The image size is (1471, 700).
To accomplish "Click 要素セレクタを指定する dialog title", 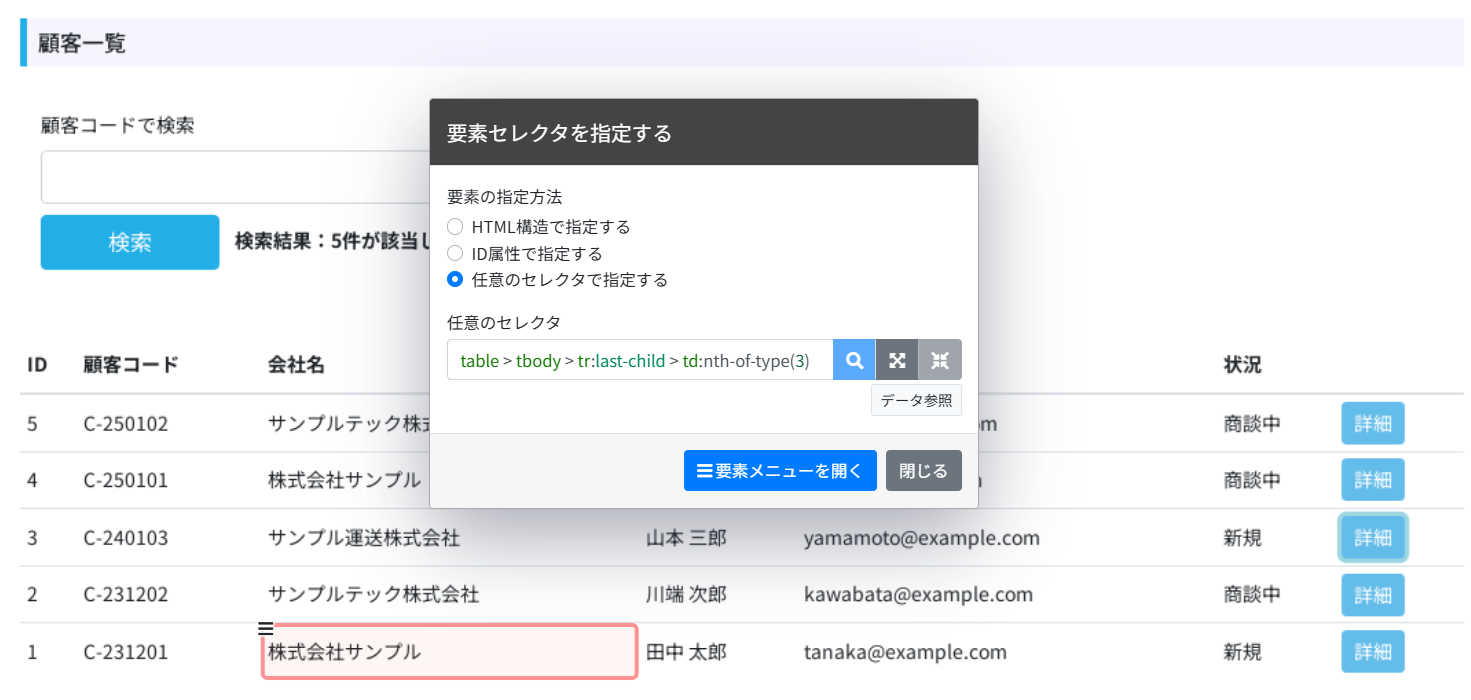I will (559, 133).
